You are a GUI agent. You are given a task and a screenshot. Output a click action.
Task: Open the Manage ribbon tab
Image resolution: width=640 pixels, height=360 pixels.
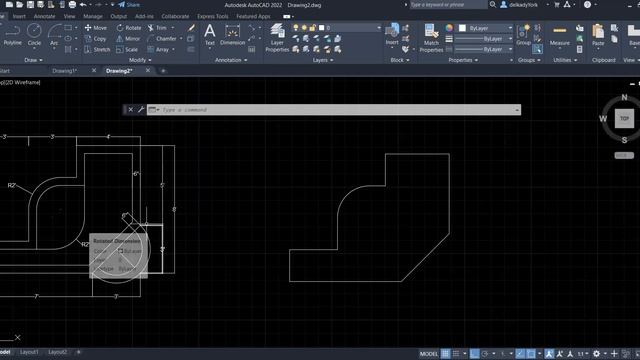tap(93, 16)
